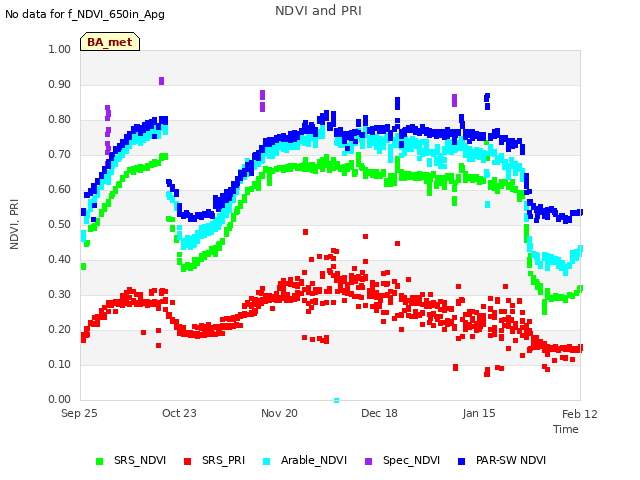Click the green SRS_NDVI legend swatch
The height and width of the screenshot is (480, 640).
click(x=99, y=461)
